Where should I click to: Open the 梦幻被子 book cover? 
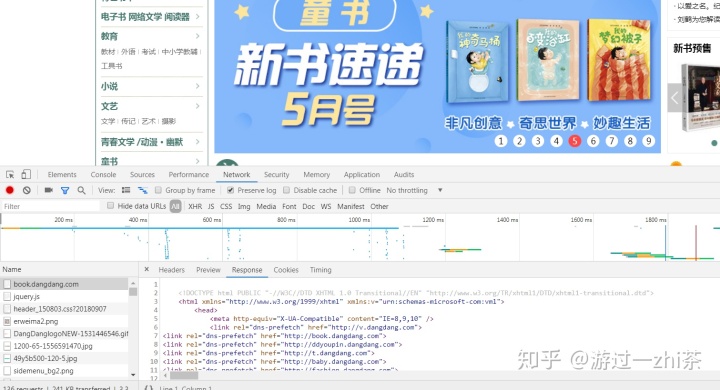click(619, 59)
